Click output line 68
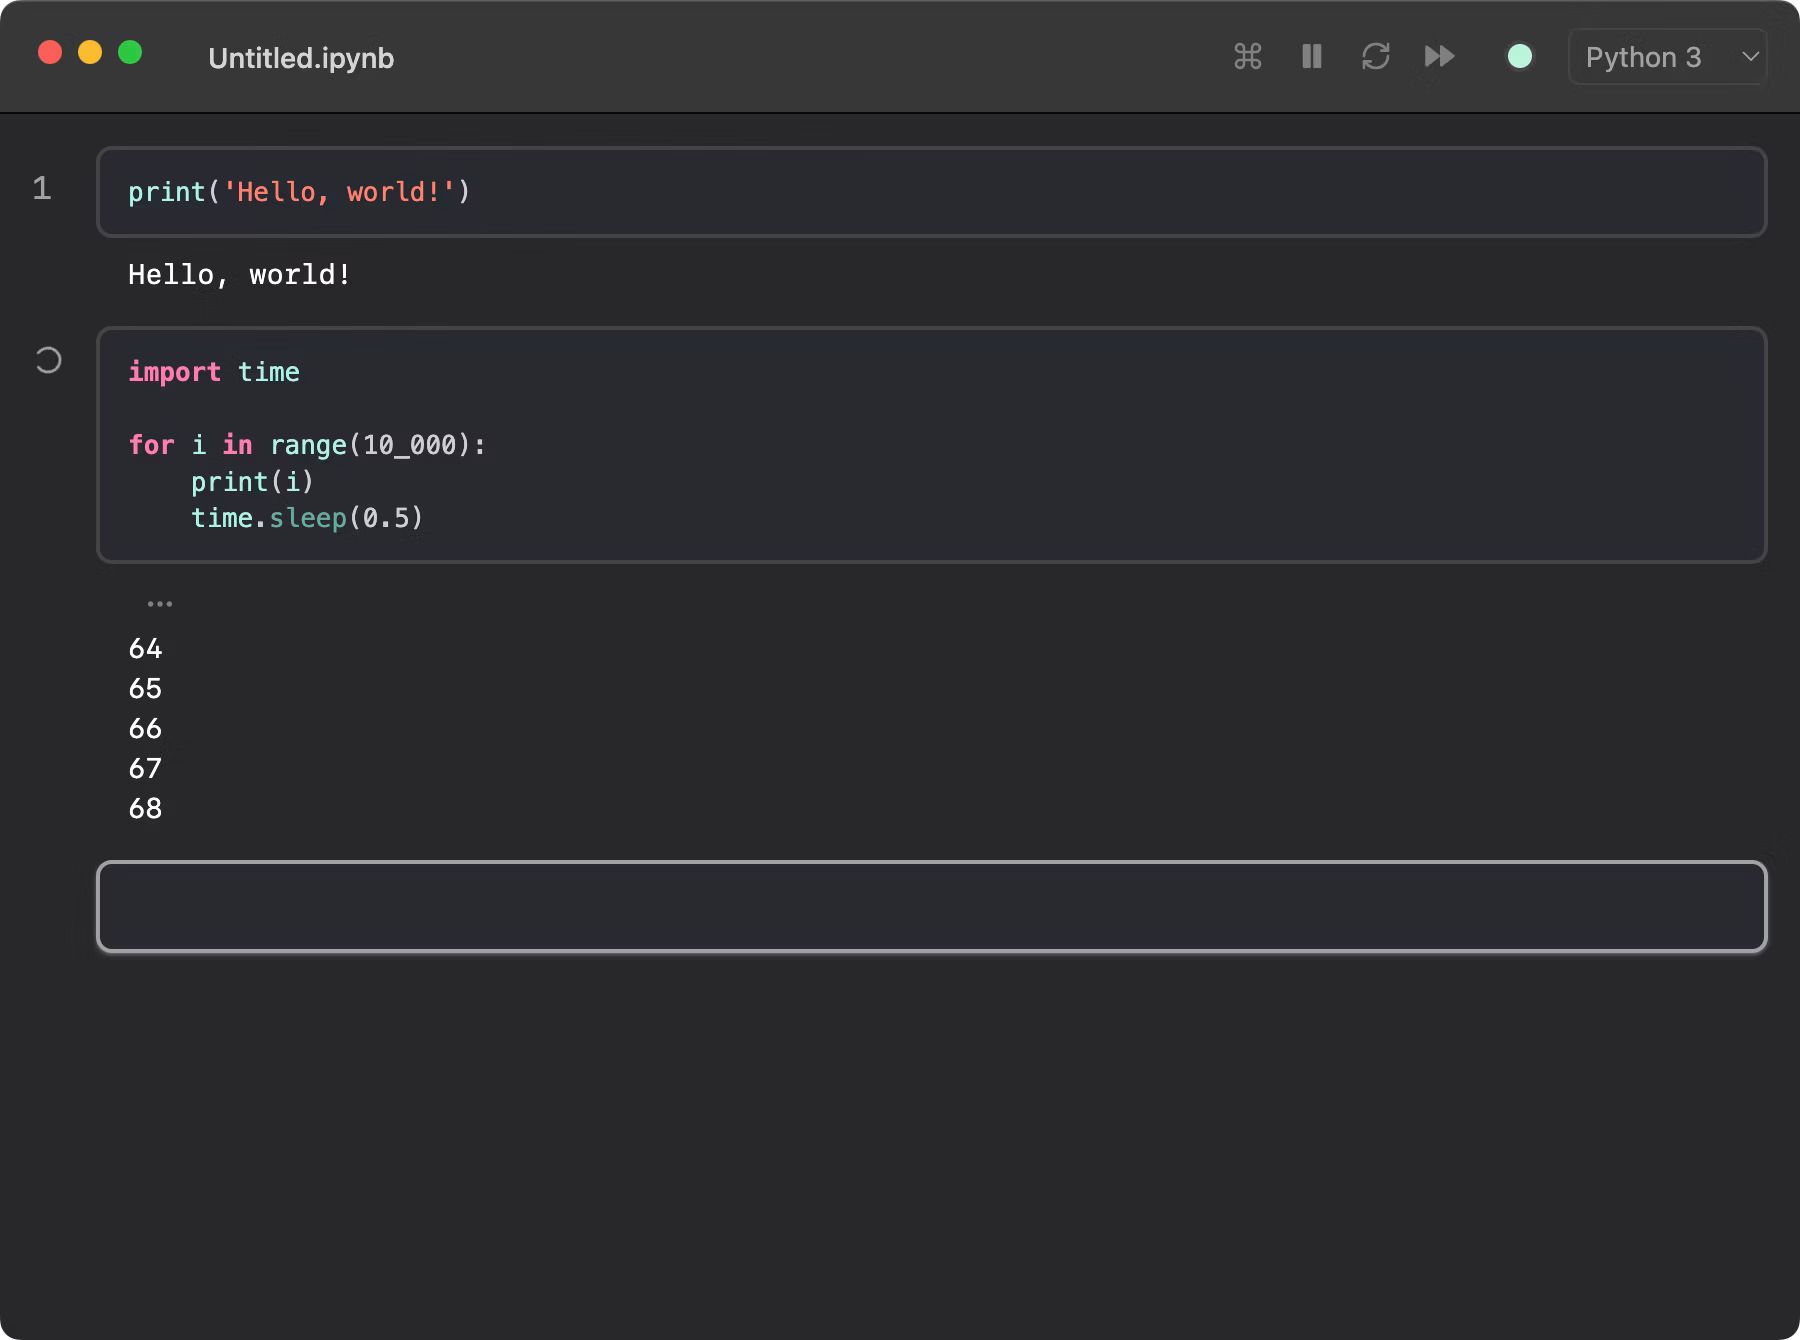The height and width of the screenshot is (1340, 1800). coord(145,809)
